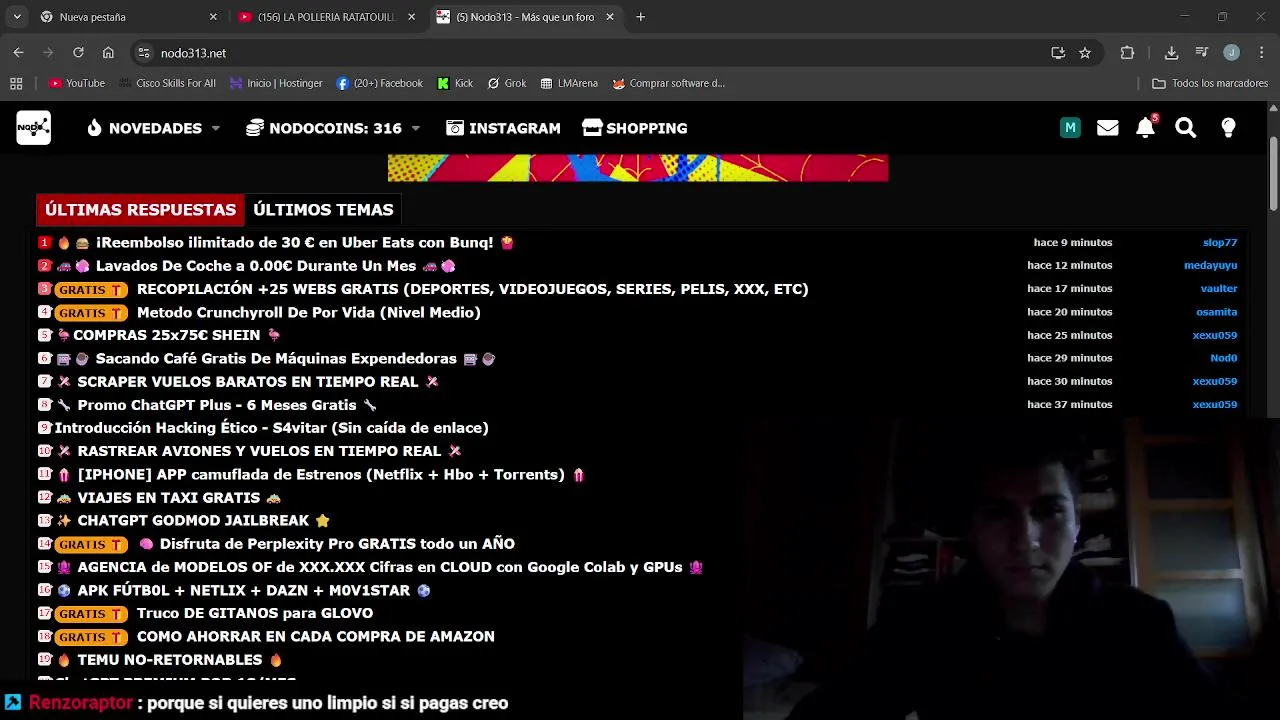Open a new browser tab
This screenshot has height=720, width=1280.
(641, 17)
